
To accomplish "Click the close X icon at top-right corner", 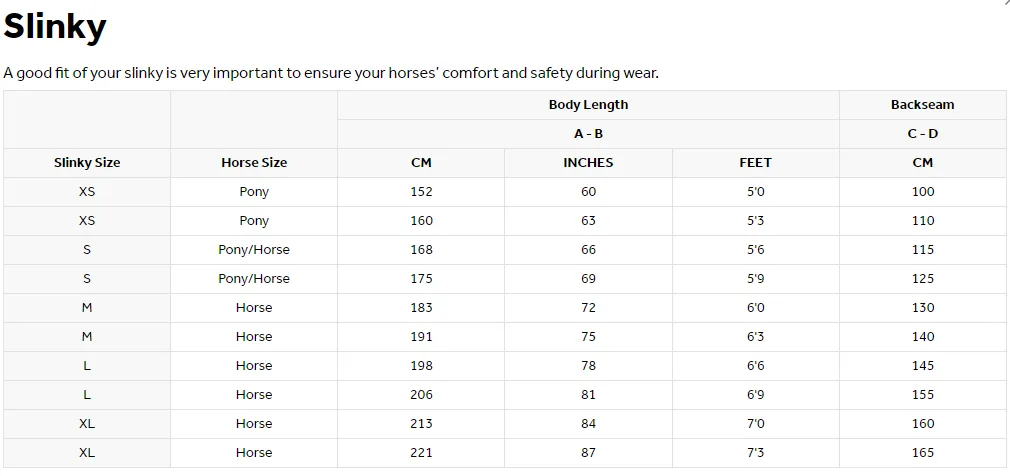I will pyautogui.click(x=1005, y=3).
